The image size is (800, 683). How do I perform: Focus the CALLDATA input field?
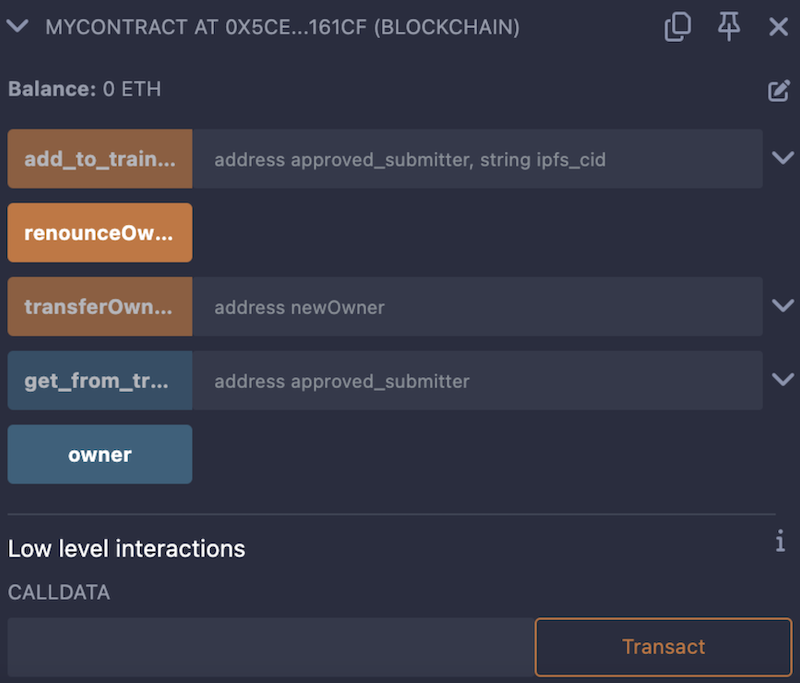click(270, 647)
